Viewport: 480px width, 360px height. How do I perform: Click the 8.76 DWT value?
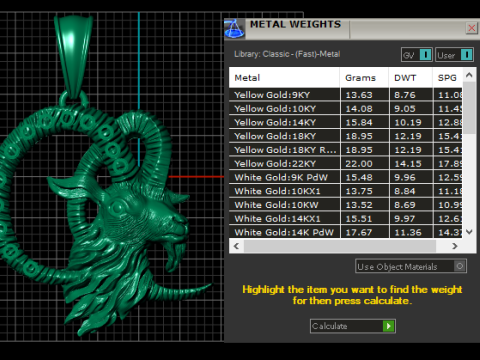coord(405,95)
